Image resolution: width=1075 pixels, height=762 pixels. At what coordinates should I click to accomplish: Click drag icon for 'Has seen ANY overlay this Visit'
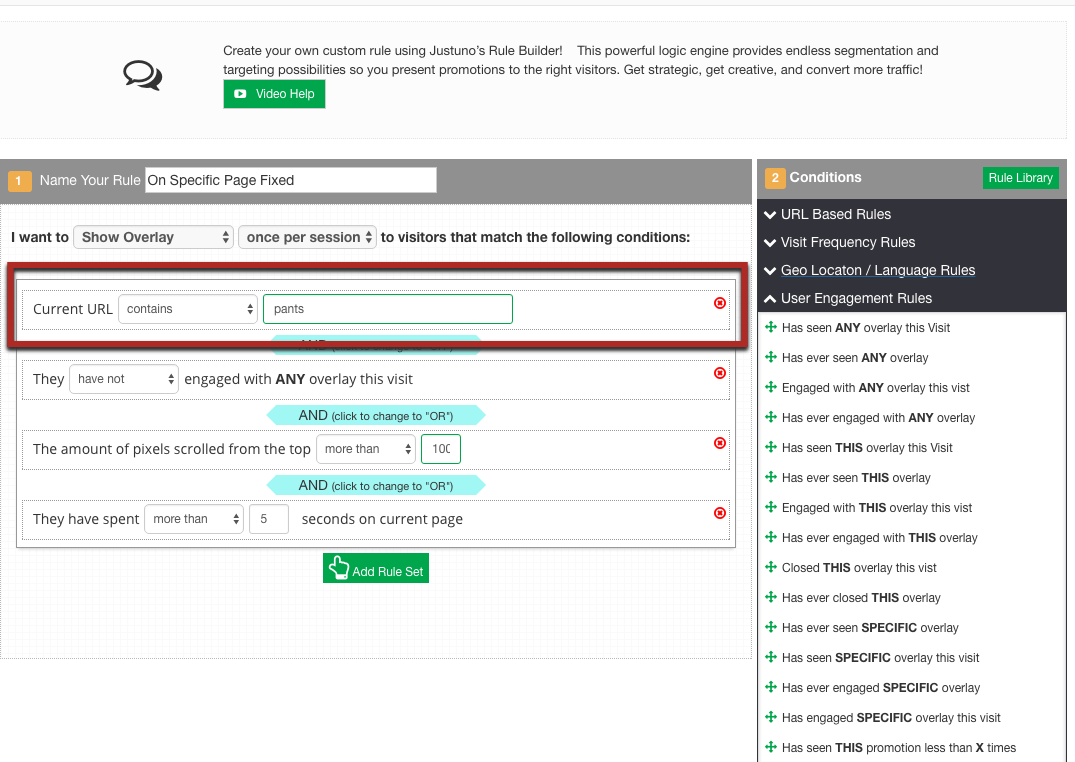click(771, 328)
